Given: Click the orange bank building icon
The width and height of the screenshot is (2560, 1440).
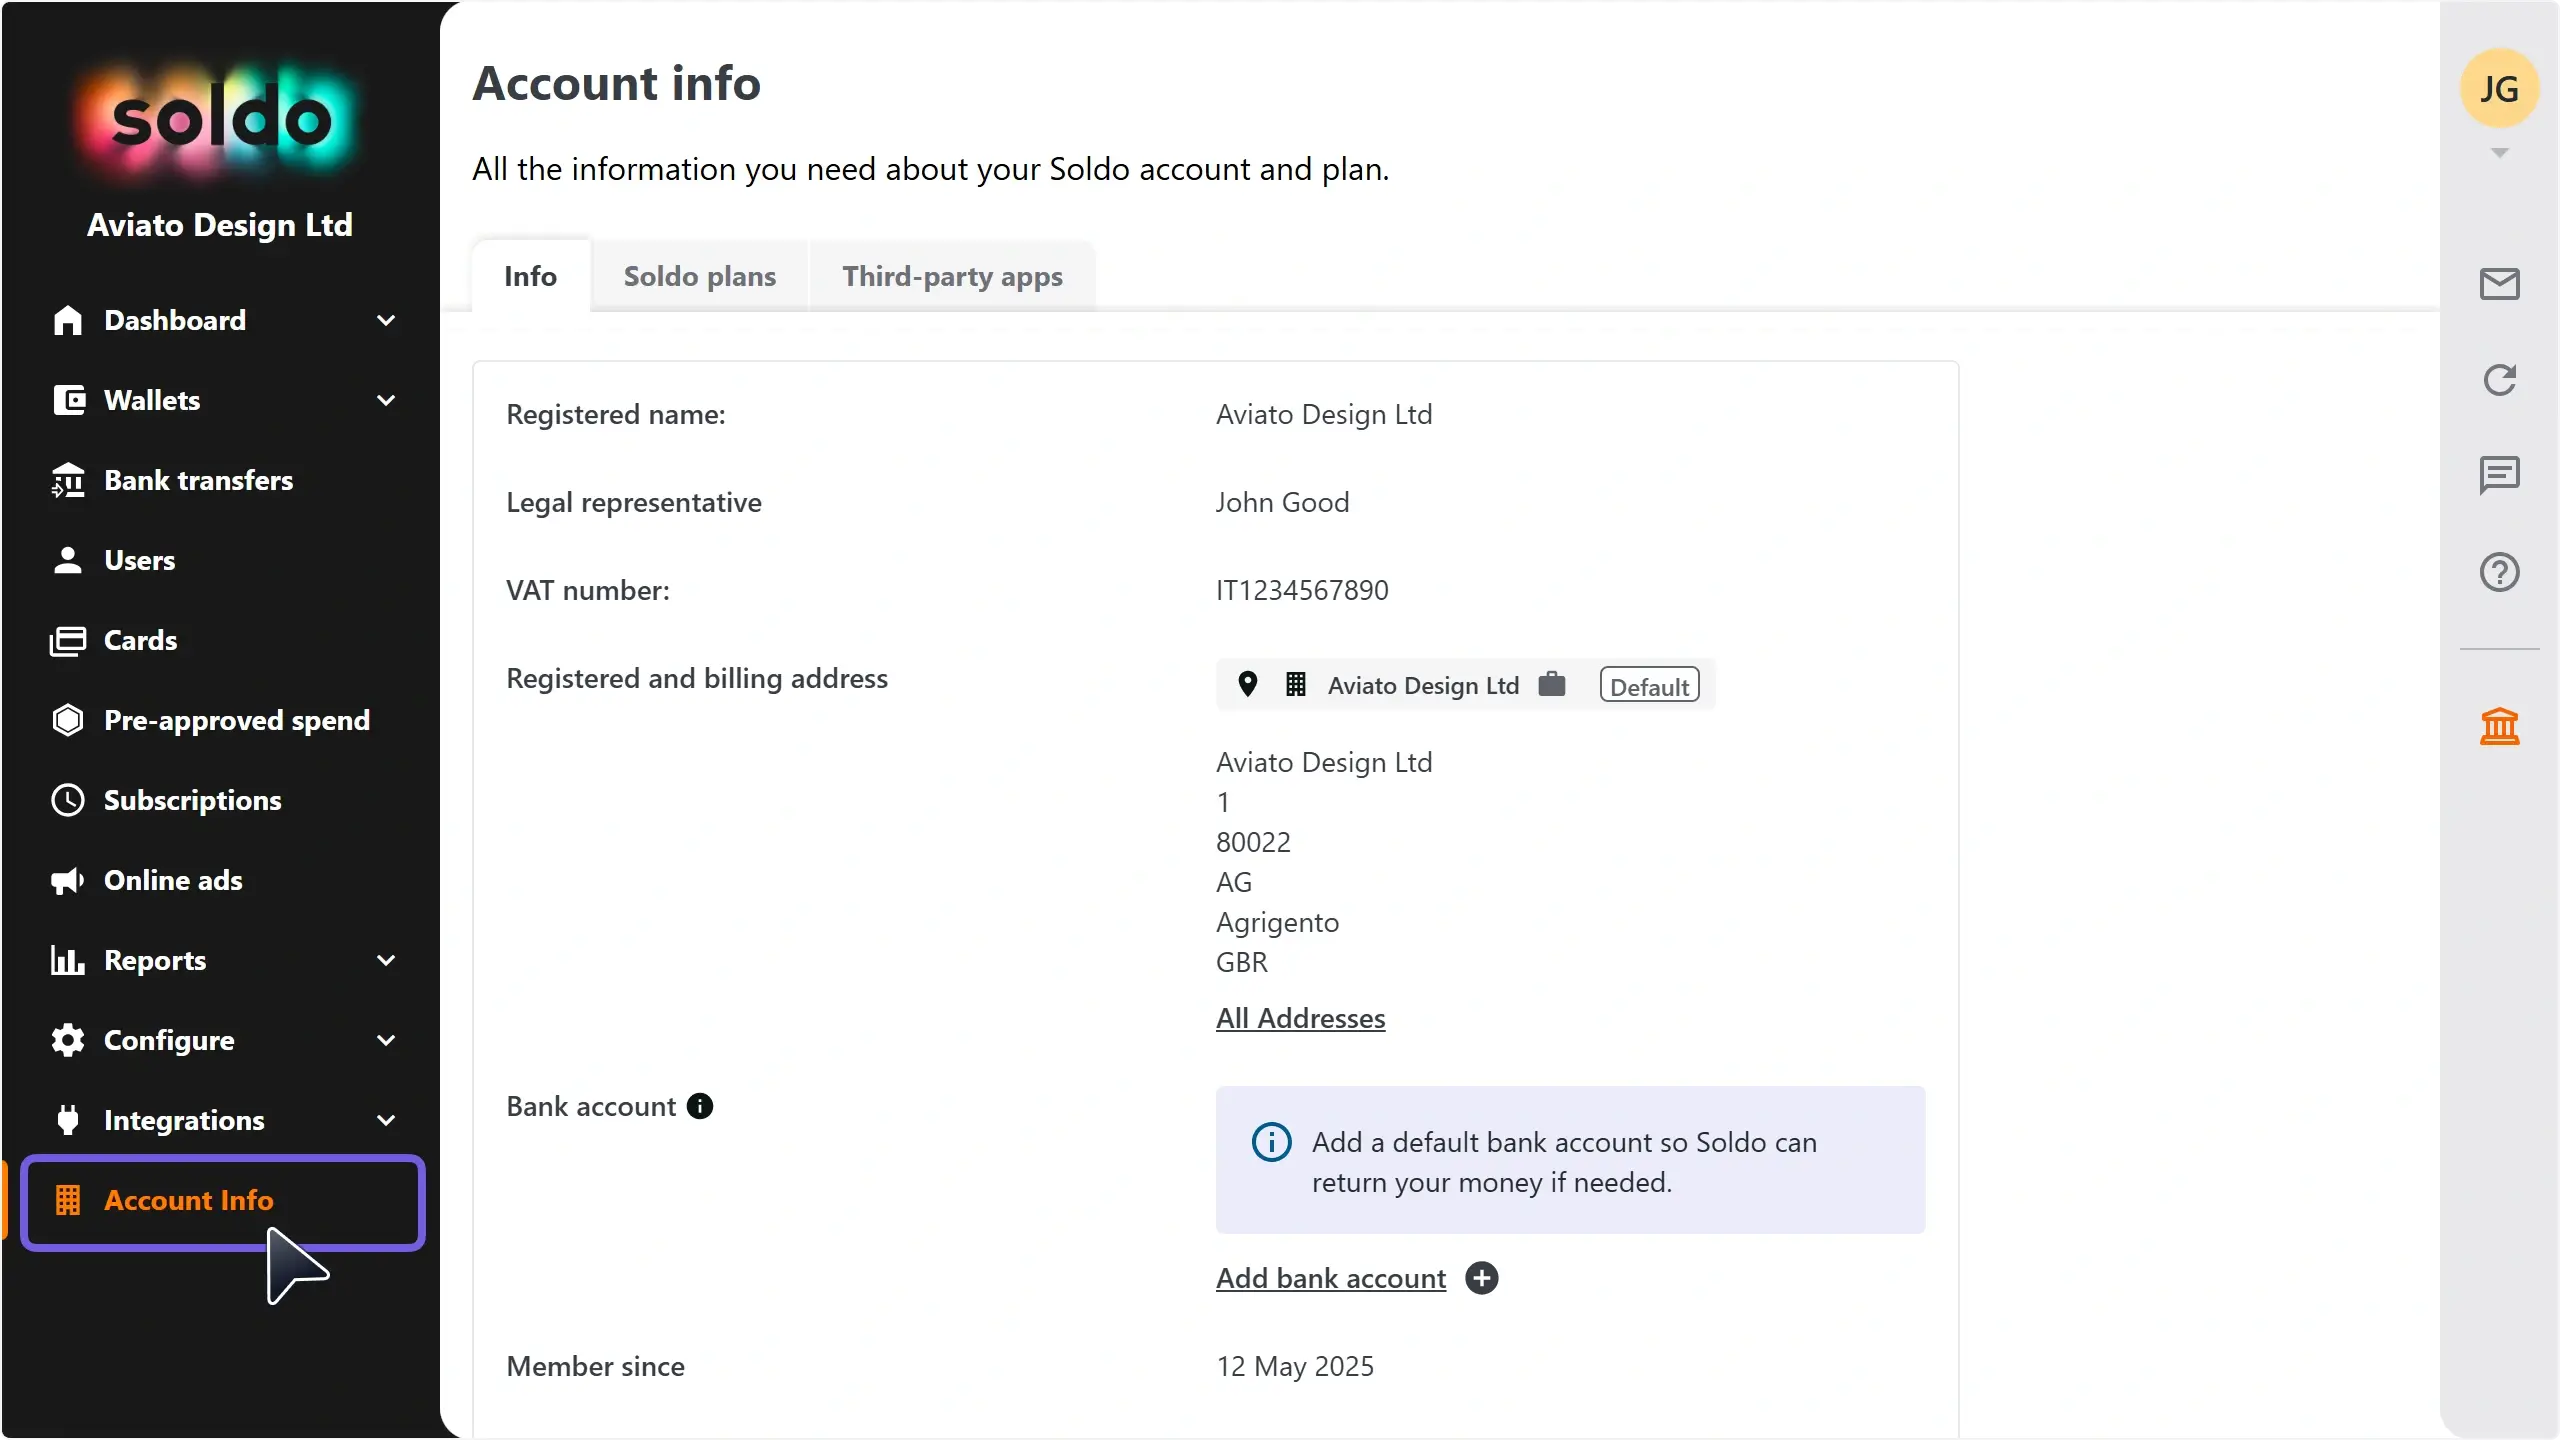Looking at the screenshot, I should point(2499,726).
